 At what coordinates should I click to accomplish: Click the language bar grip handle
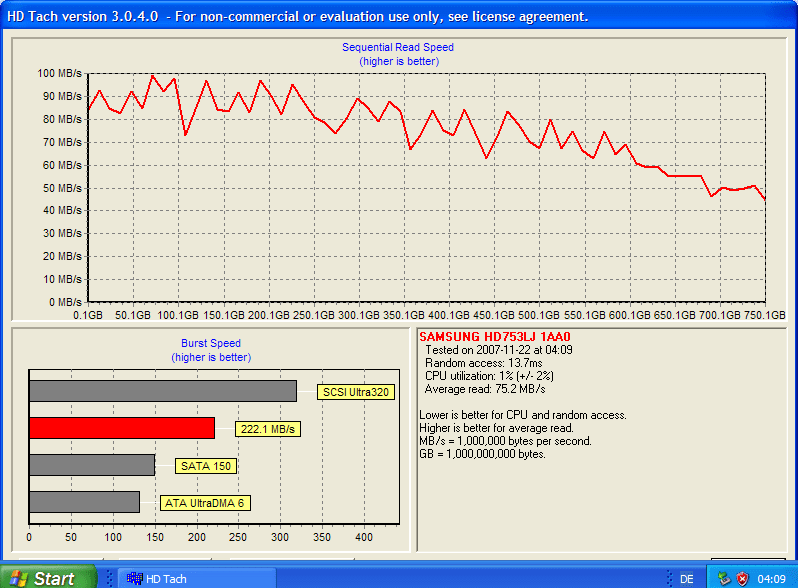[x=669, y=578]
